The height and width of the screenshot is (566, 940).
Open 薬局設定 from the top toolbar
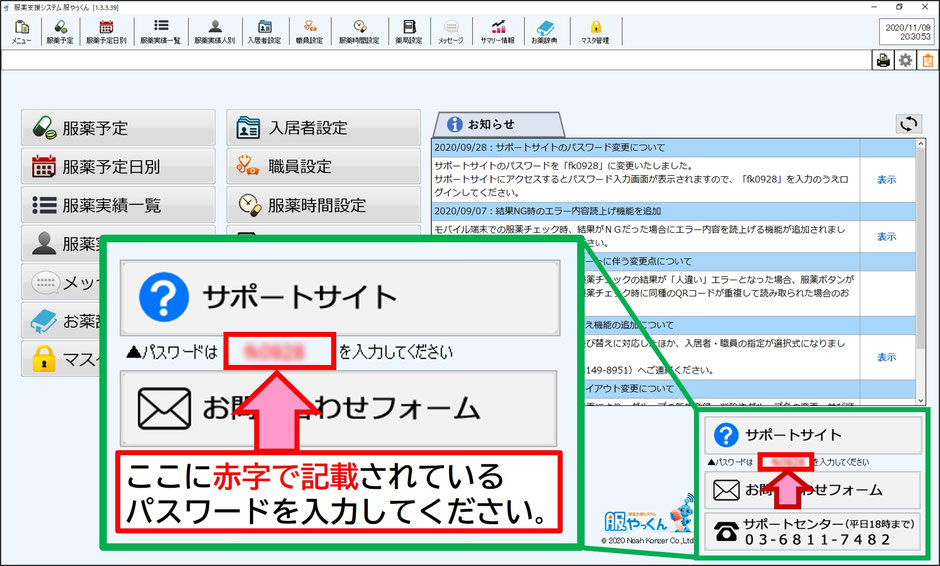coord(409,32)
